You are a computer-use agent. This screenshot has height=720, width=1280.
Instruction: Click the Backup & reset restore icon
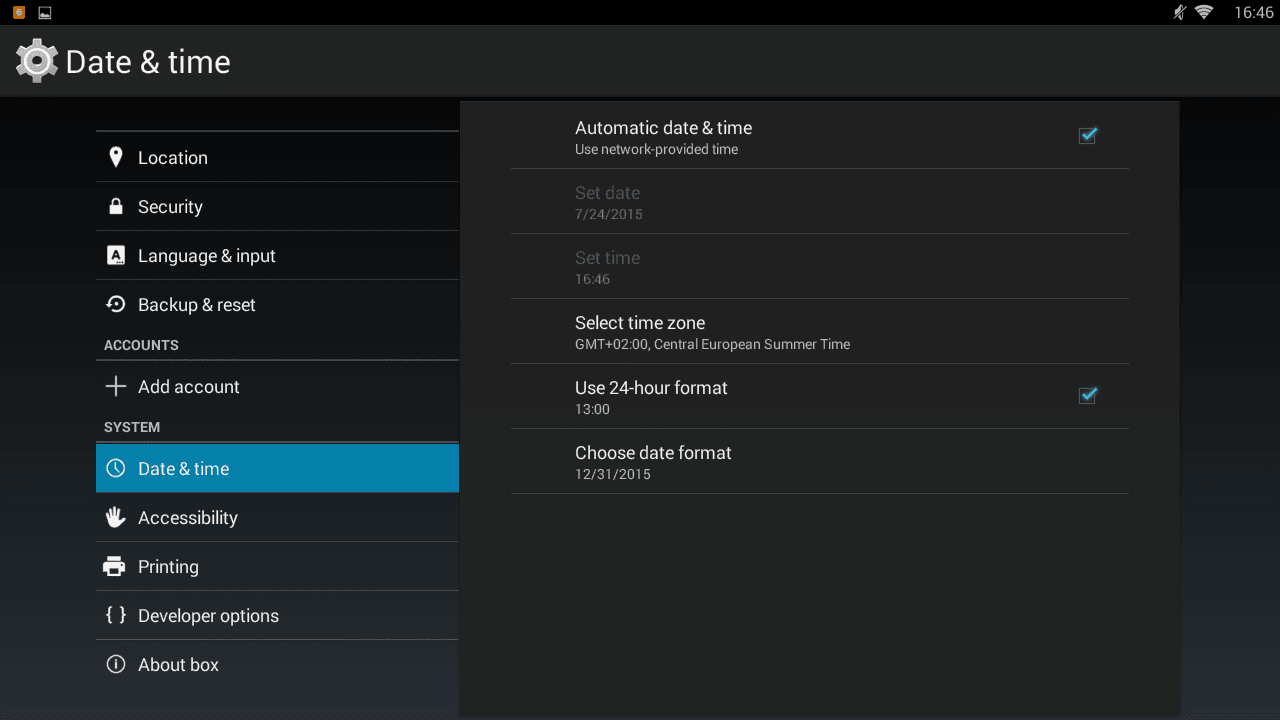116,304
